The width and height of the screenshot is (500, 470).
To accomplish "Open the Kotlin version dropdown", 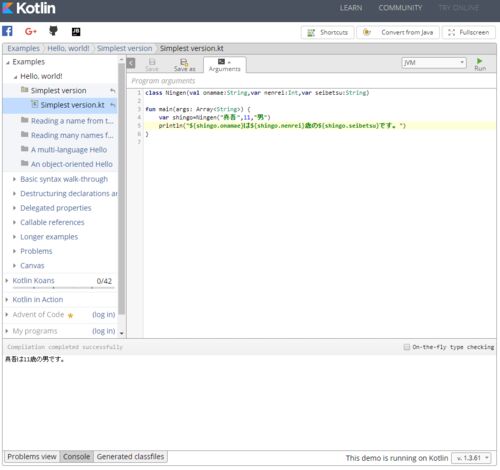I will (472, 458).
